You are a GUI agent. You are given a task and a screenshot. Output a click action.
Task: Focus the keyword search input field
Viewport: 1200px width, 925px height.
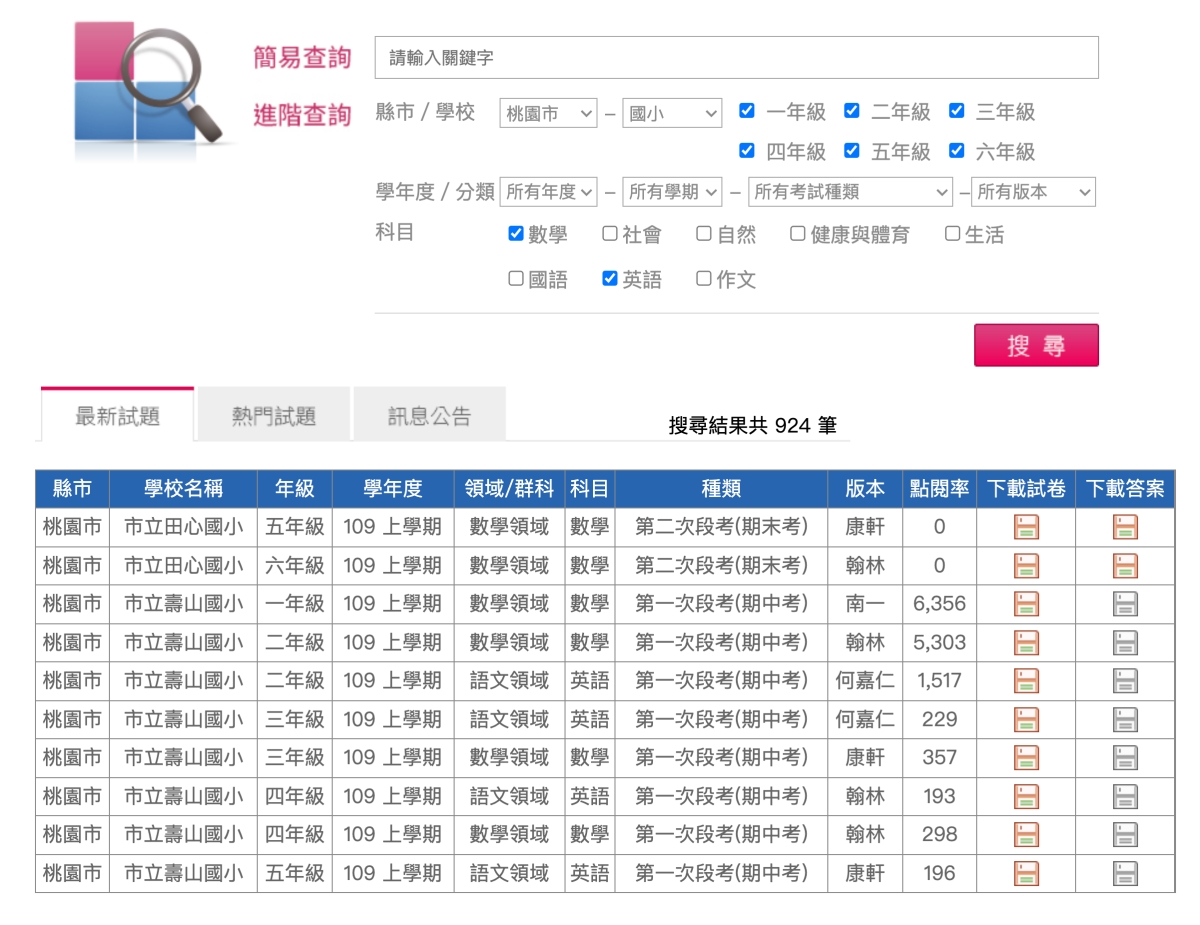(x=736, y=58)
